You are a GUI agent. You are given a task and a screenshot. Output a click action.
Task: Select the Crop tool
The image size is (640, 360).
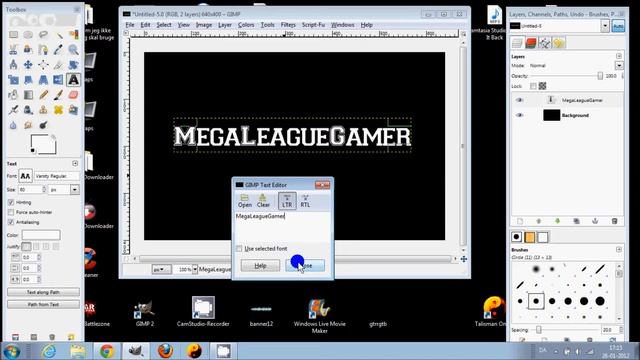pos(58,64)
